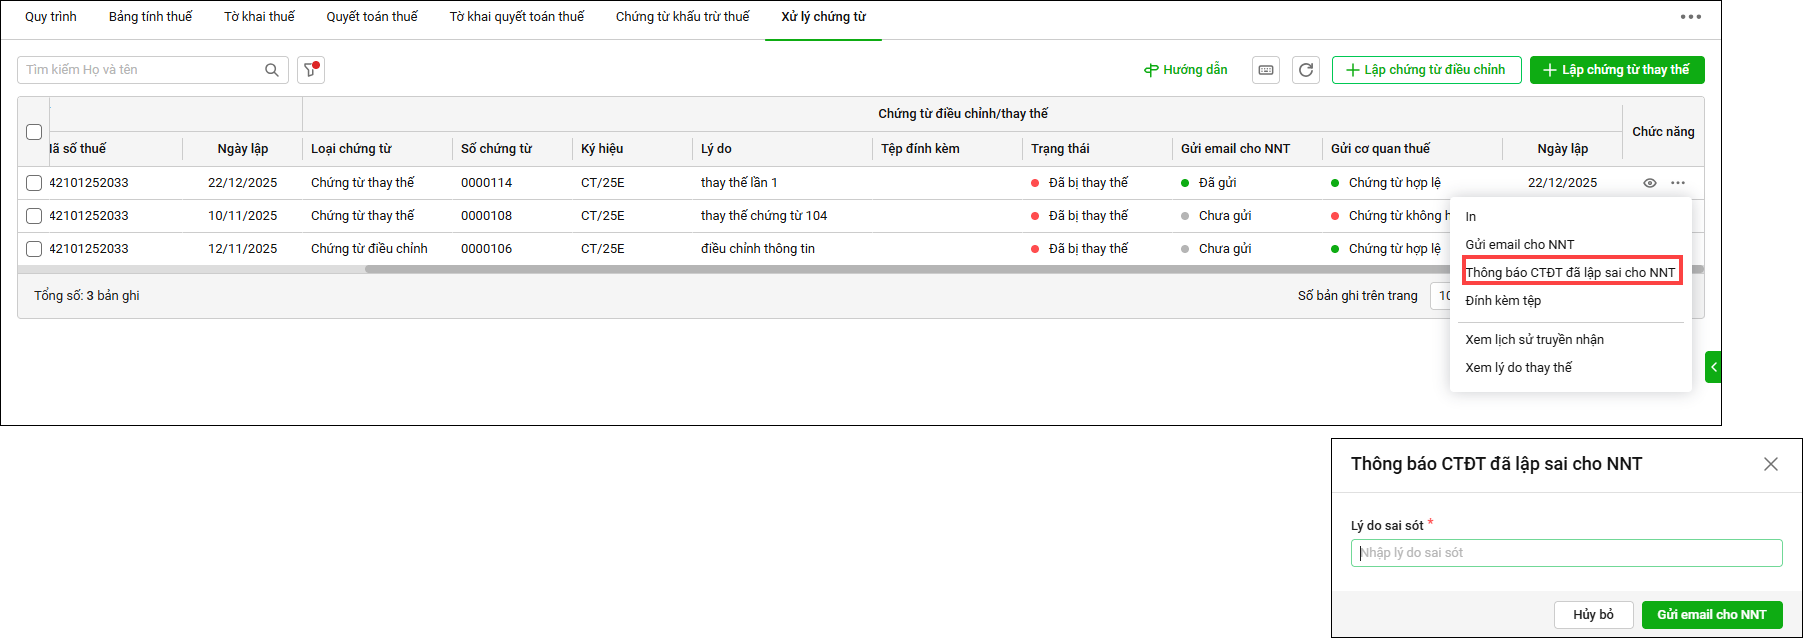Image resolution: width=1803 pixels, height=638 pixels.
Task: Open records per page dropdown
Action: (x=1441, y=296)
